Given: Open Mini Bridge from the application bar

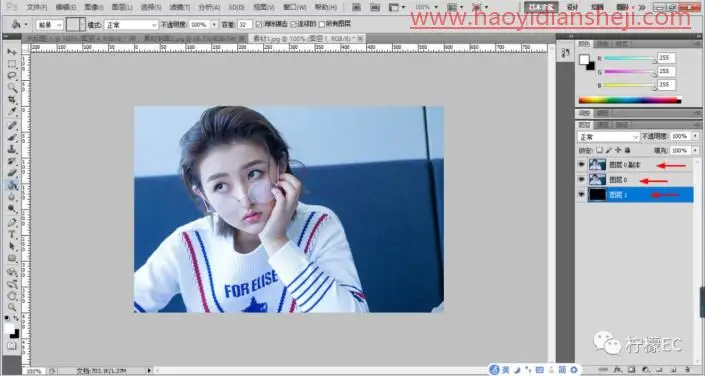Looking at the screenshot, I should pyautogui.click(x=375, y=7).
